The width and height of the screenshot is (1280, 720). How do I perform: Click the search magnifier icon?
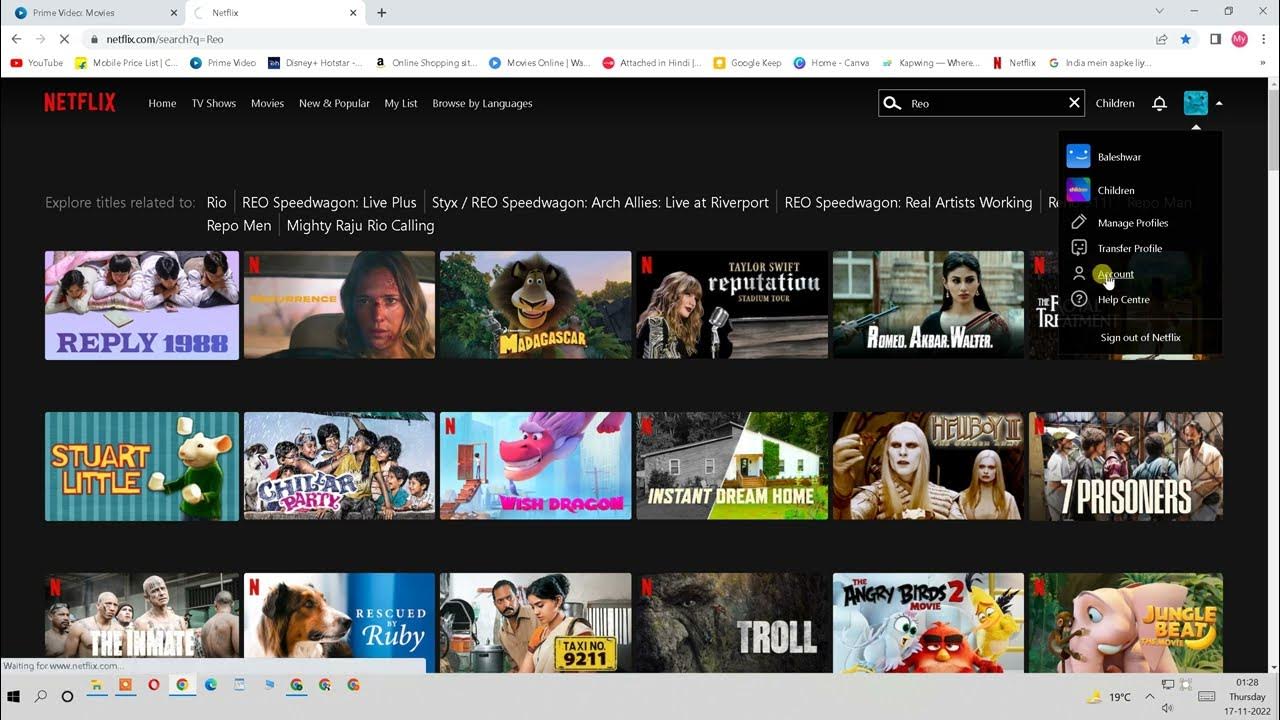coord(892,103)
